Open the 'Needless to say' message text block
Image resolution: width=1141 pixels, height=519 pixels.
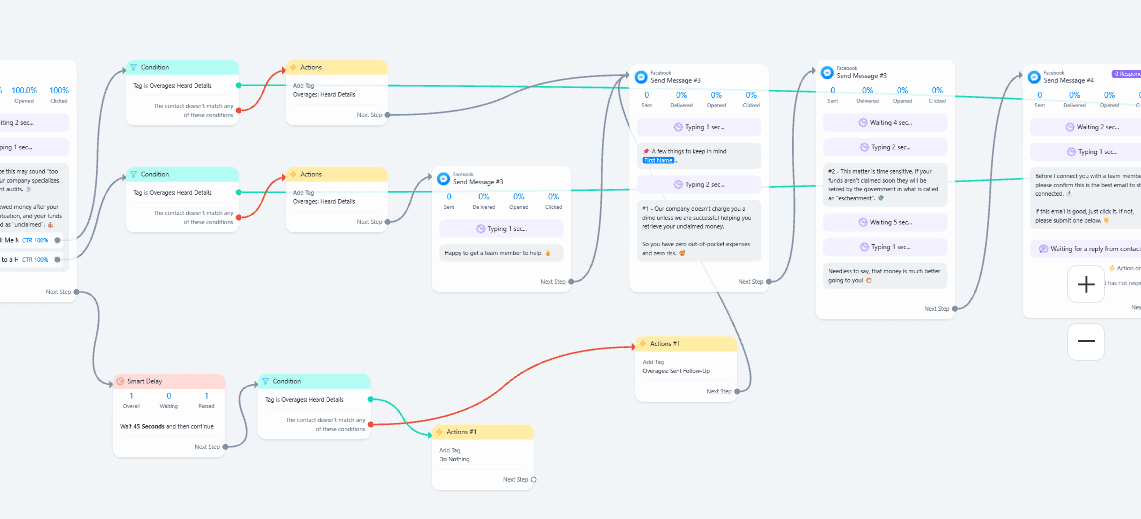884,275
